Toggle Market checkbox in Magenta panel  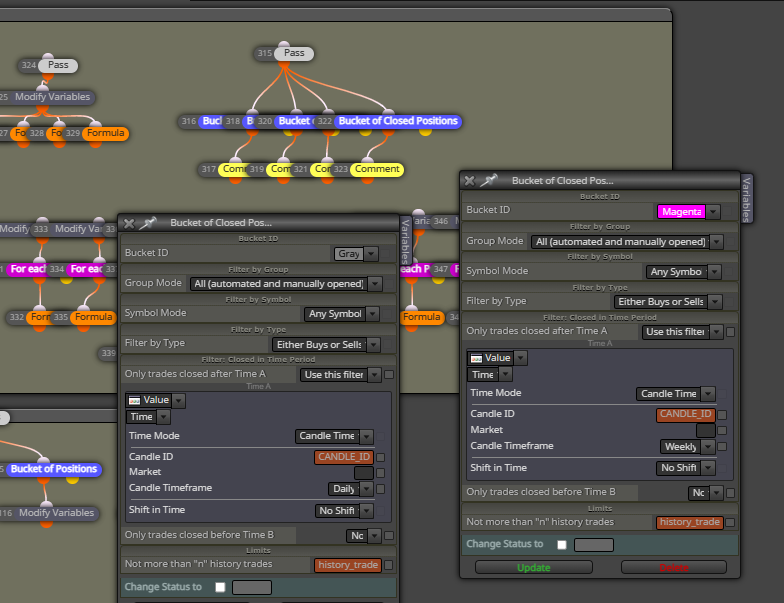point(722,430)
